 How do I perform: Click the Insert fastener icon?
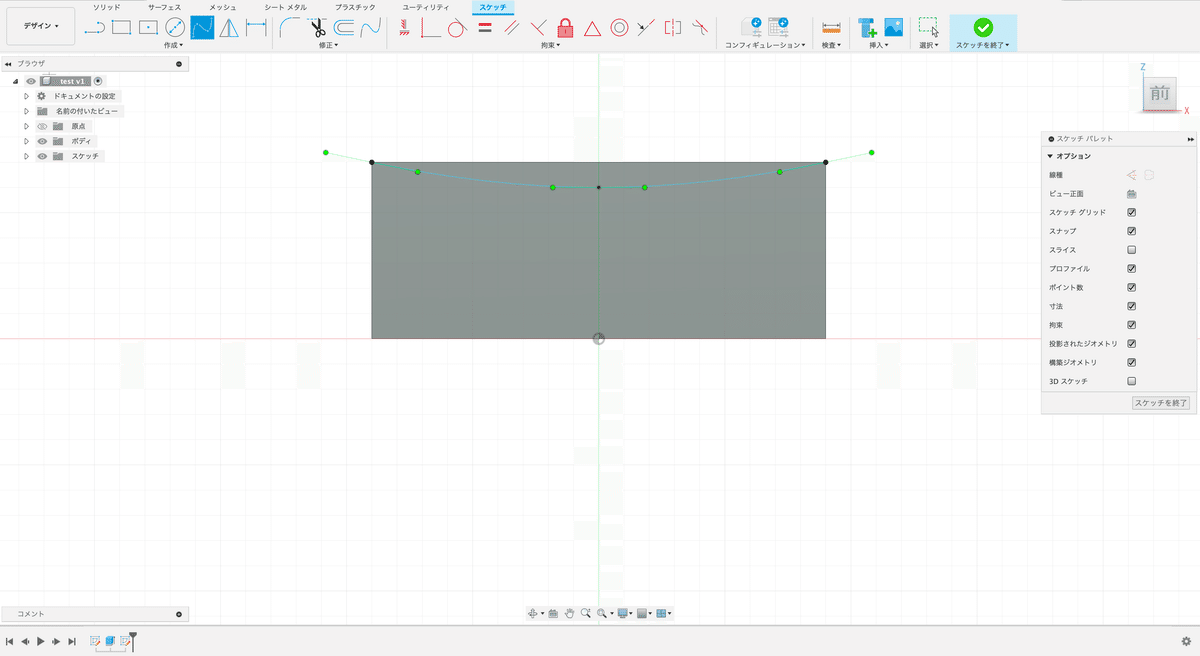click(x=867, y=28)
